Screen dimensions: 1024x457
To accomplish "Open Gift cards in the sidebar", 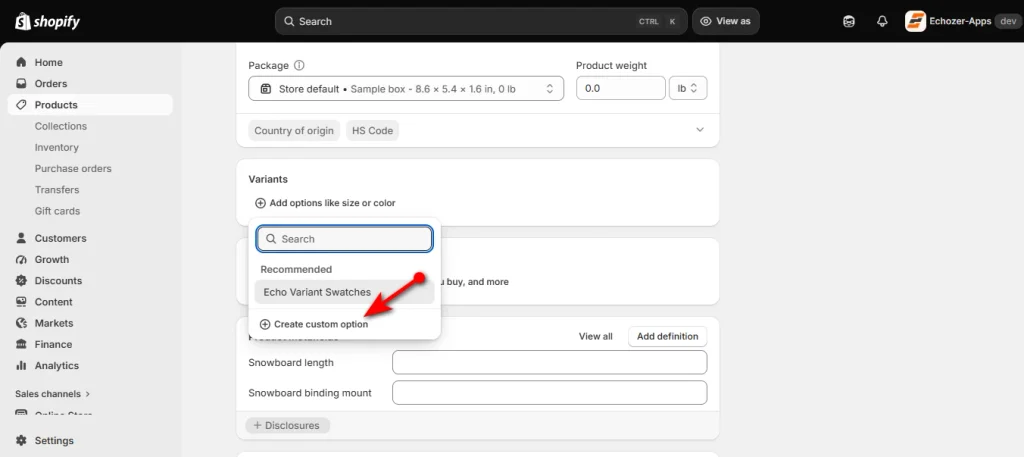I will 57,211.
